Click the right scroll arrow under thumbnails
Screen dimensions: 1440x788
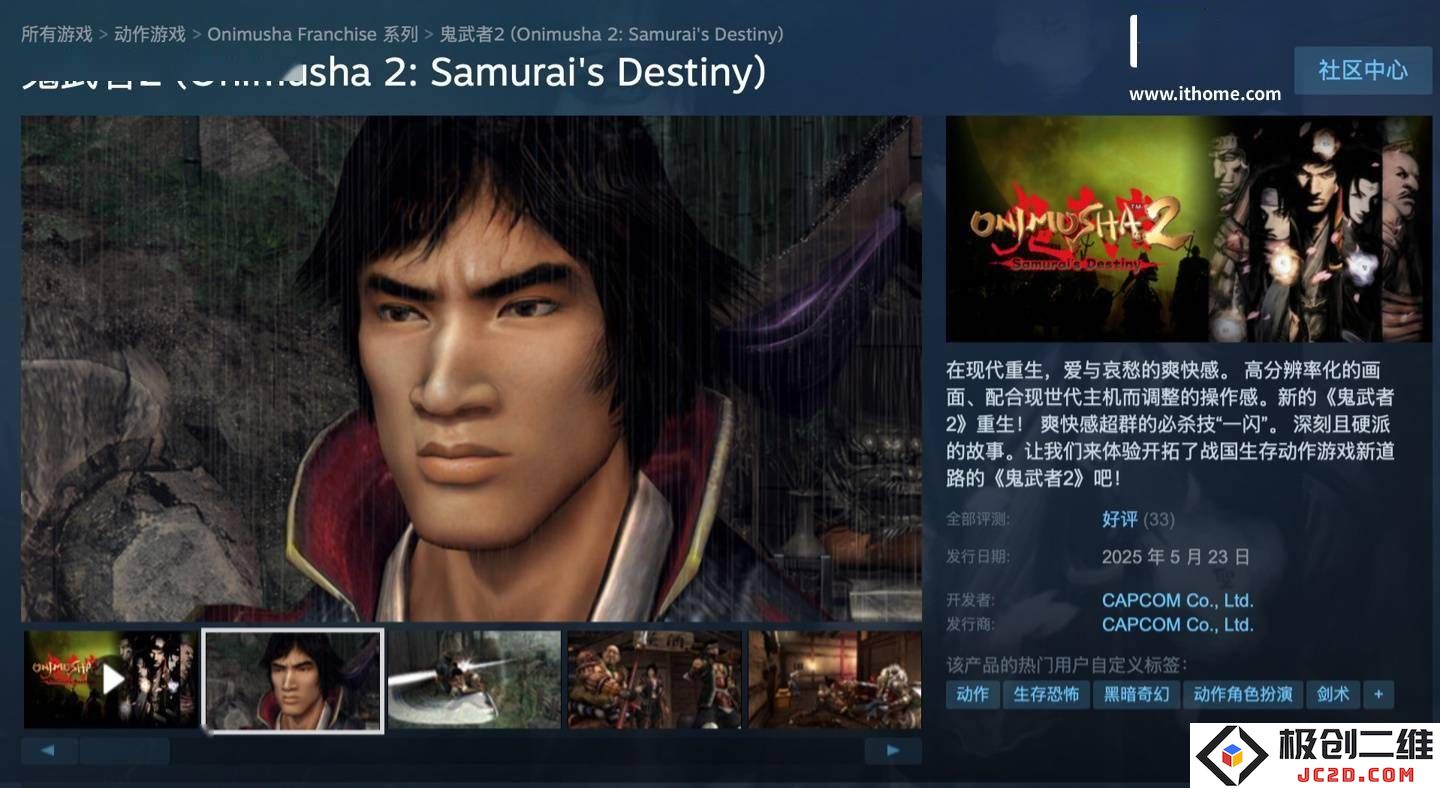893,751
